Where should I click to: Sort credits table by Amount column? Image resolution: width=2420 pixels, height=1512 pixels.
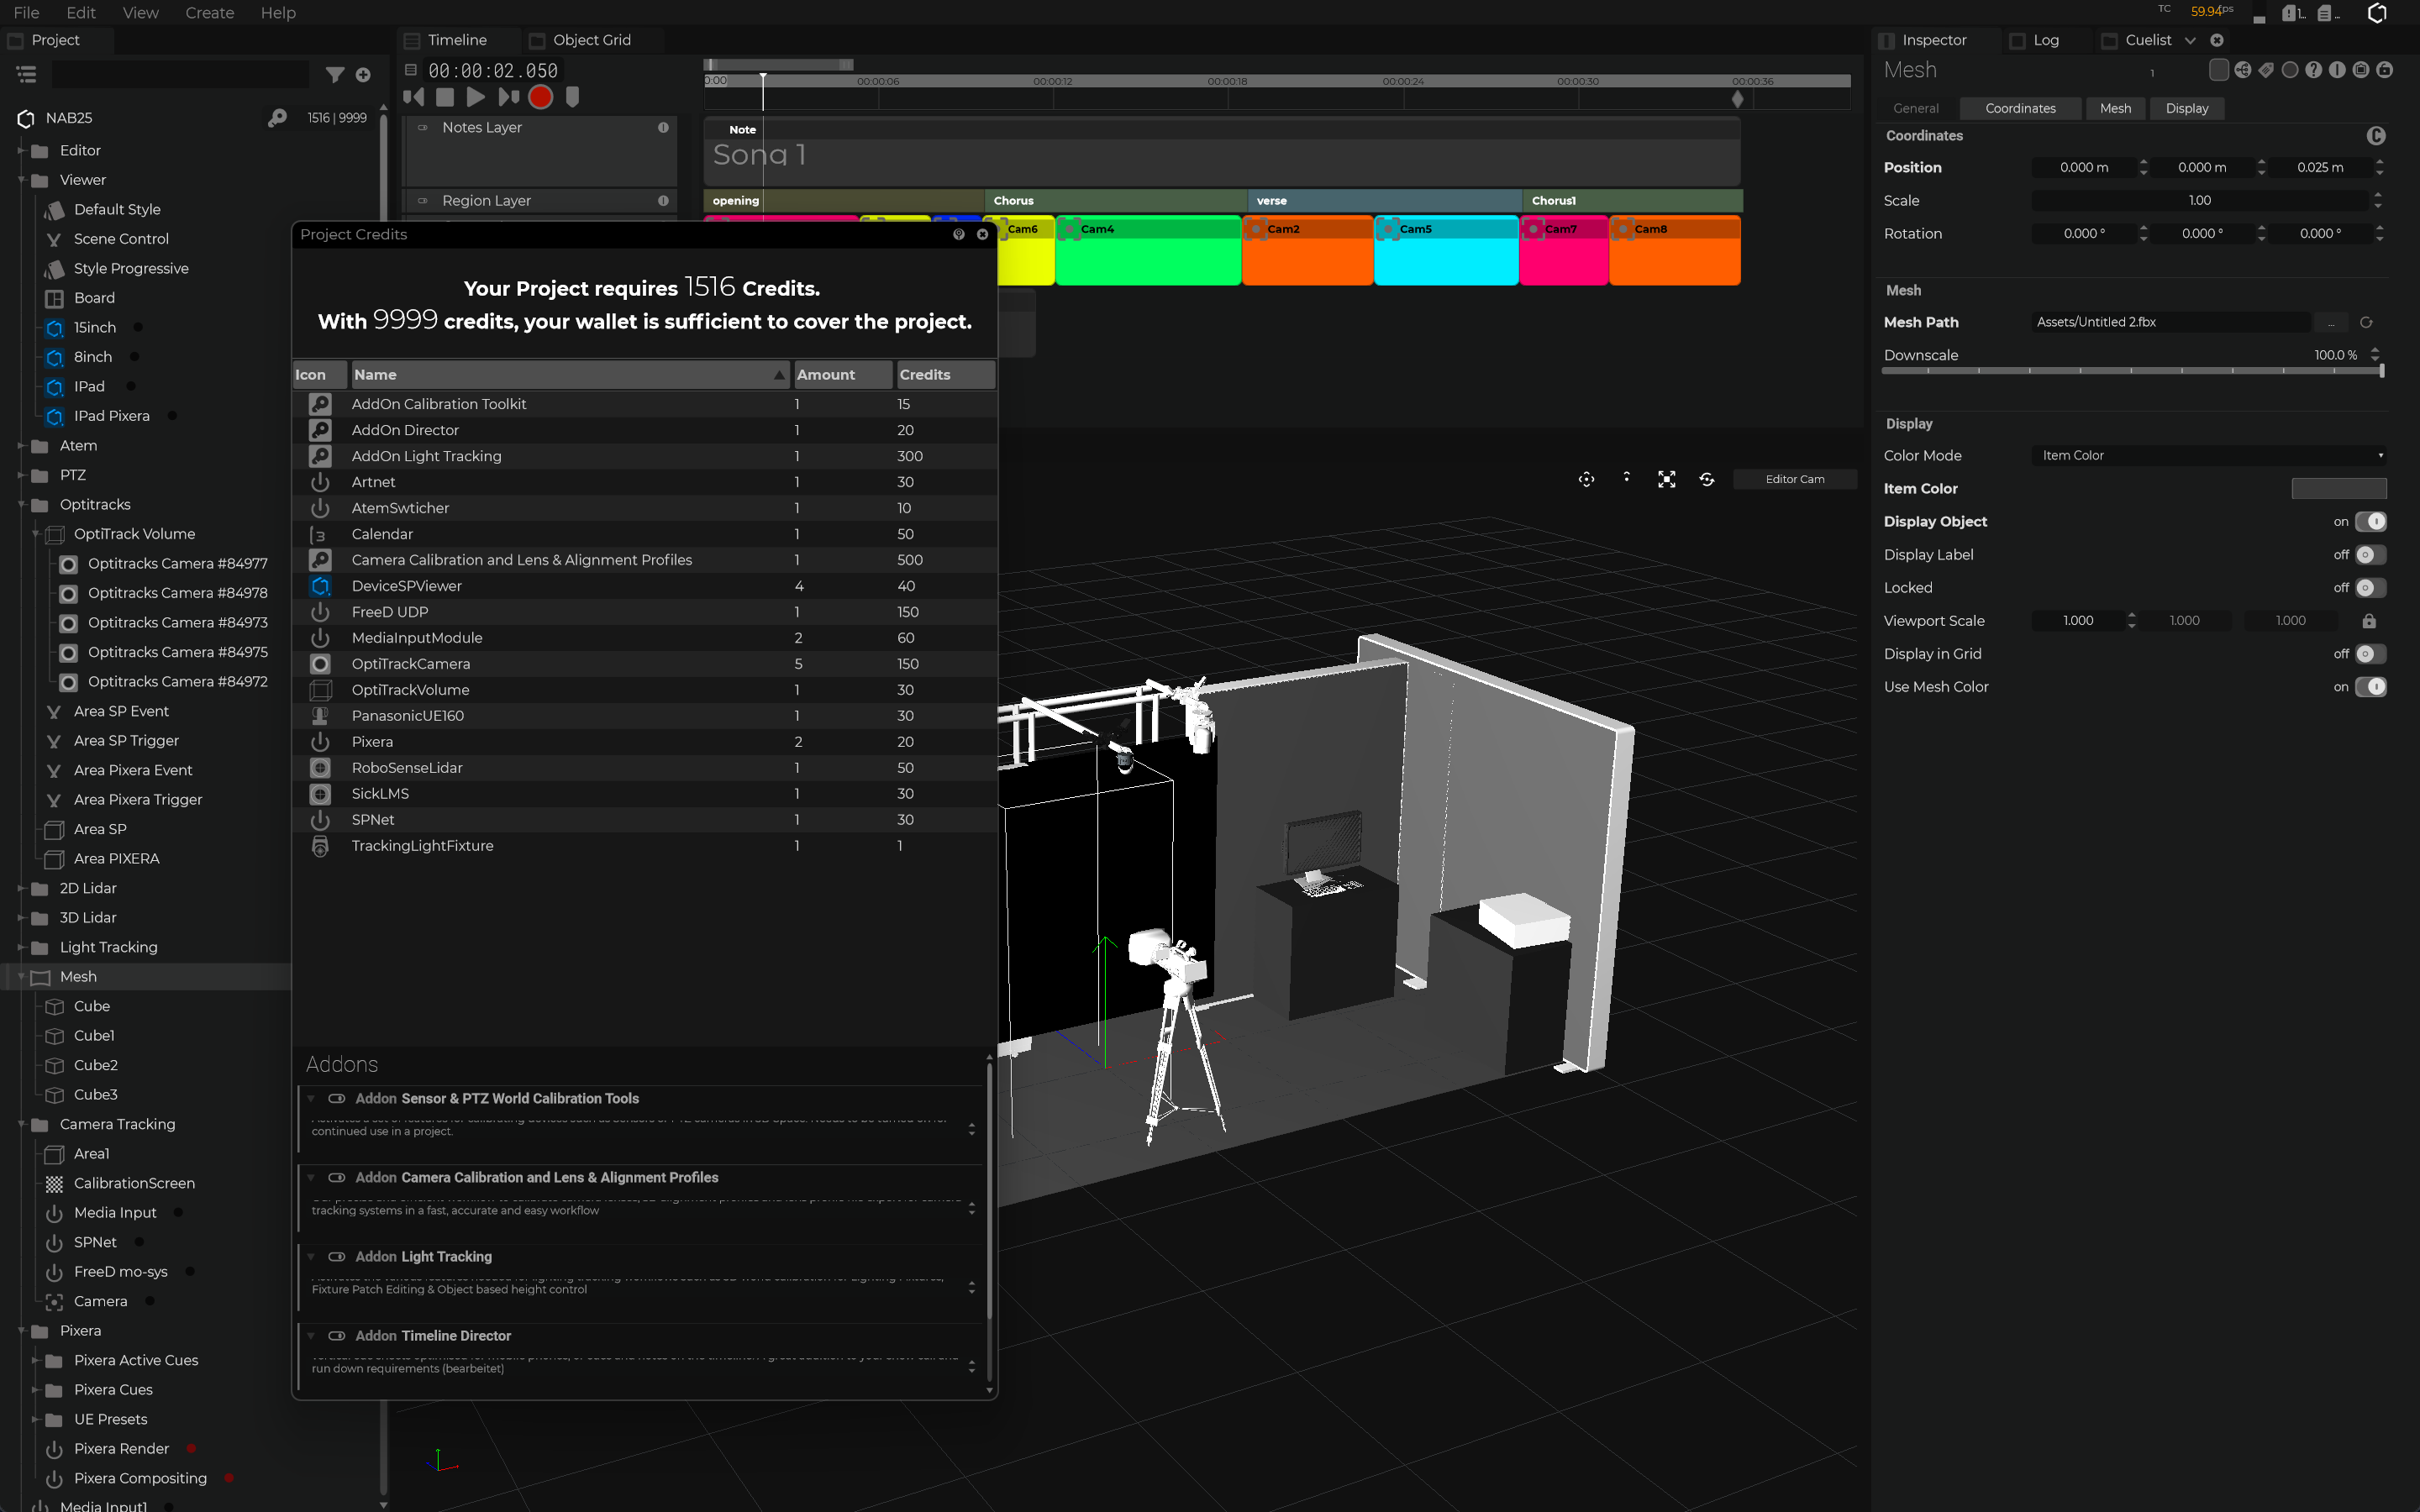[x=843, y=375]
